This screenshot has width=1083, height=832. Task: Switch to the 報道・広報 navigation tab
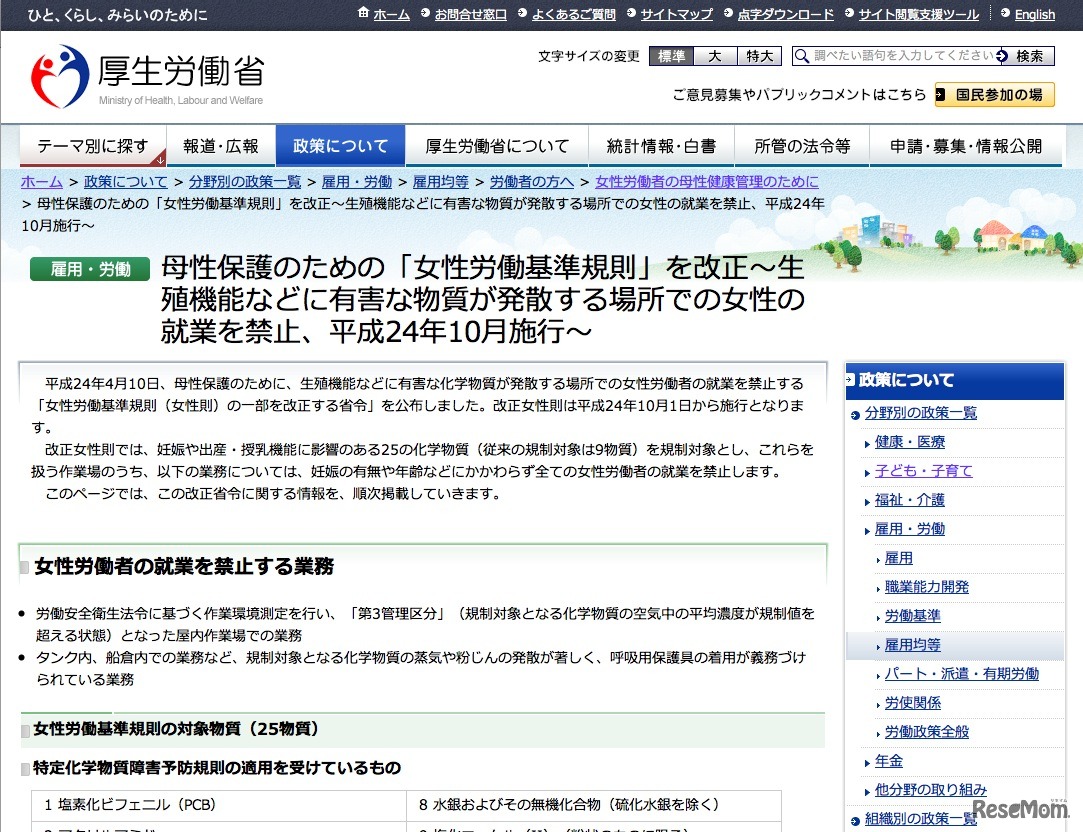[x=221, y=145]
